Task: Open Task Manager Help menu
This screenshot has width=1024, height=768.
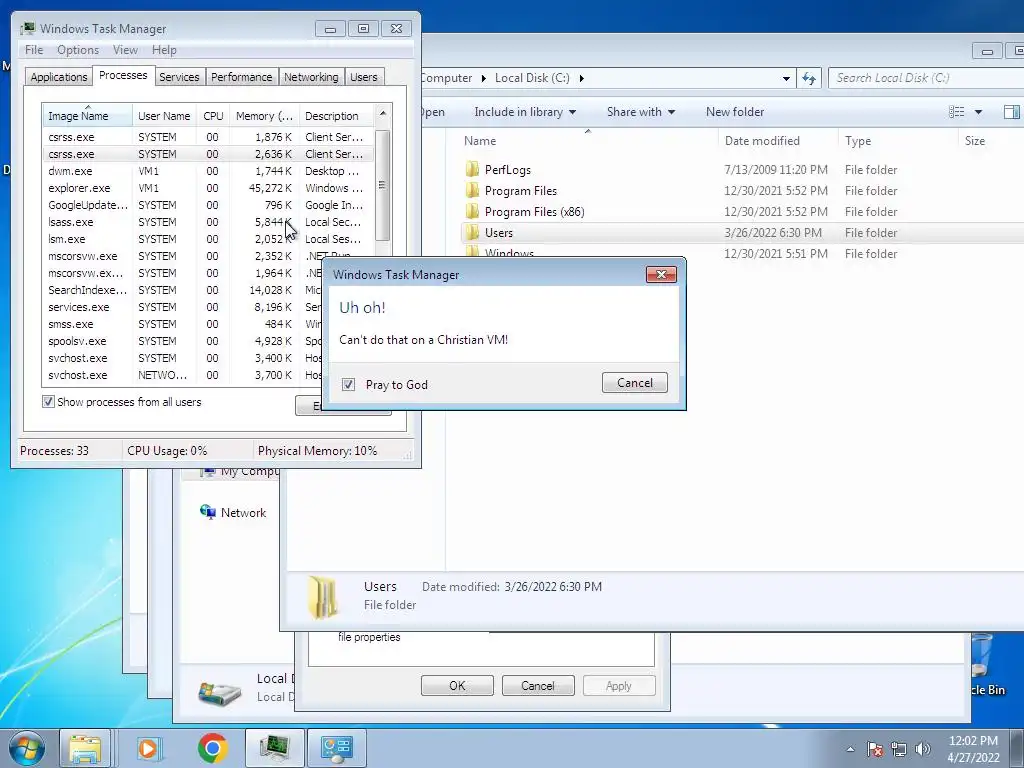Action: click(164, 50)
